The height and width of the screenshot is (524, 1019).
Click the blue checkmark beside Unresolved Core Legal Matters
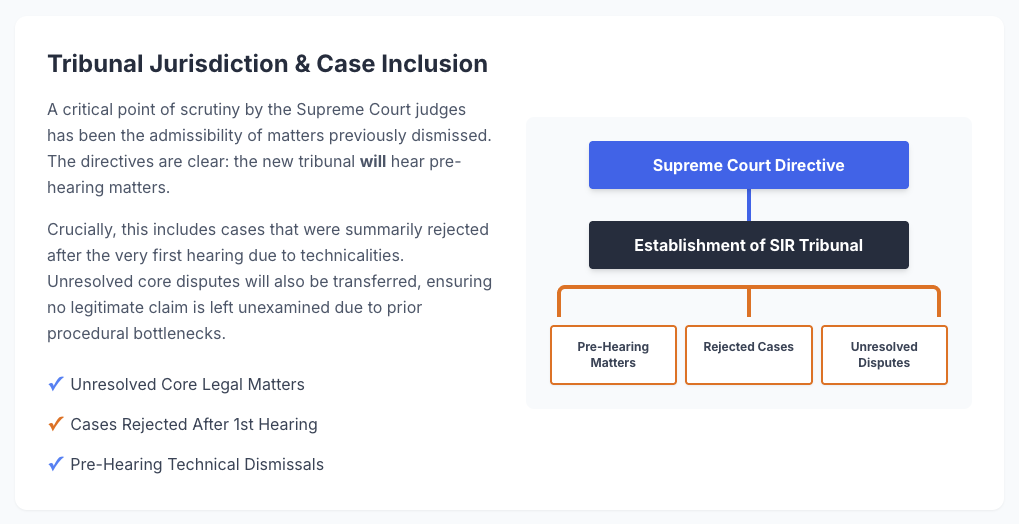click(56, 384)
